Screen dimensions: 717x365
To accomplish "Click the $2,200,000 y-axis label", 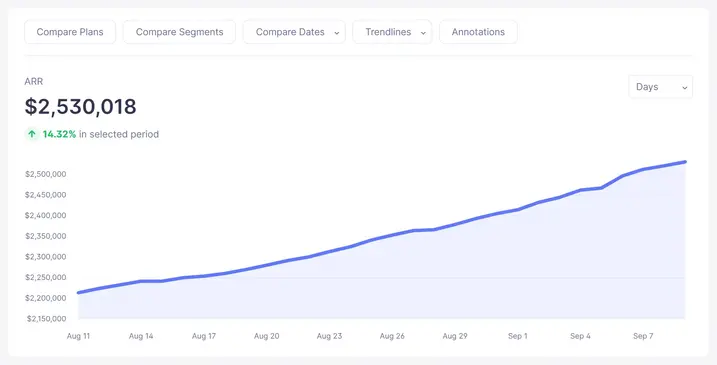I will 46,298.
